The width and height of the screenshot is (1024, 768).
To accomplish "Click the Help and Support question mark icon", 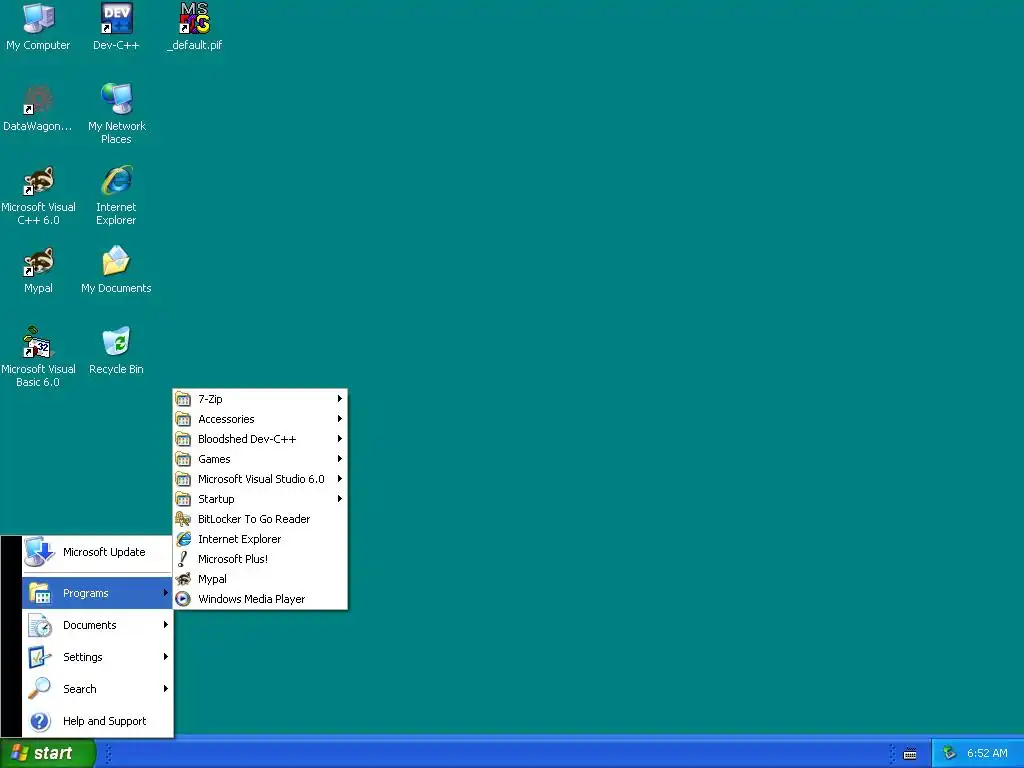I will pyautogui.click(x=40, y=721).
